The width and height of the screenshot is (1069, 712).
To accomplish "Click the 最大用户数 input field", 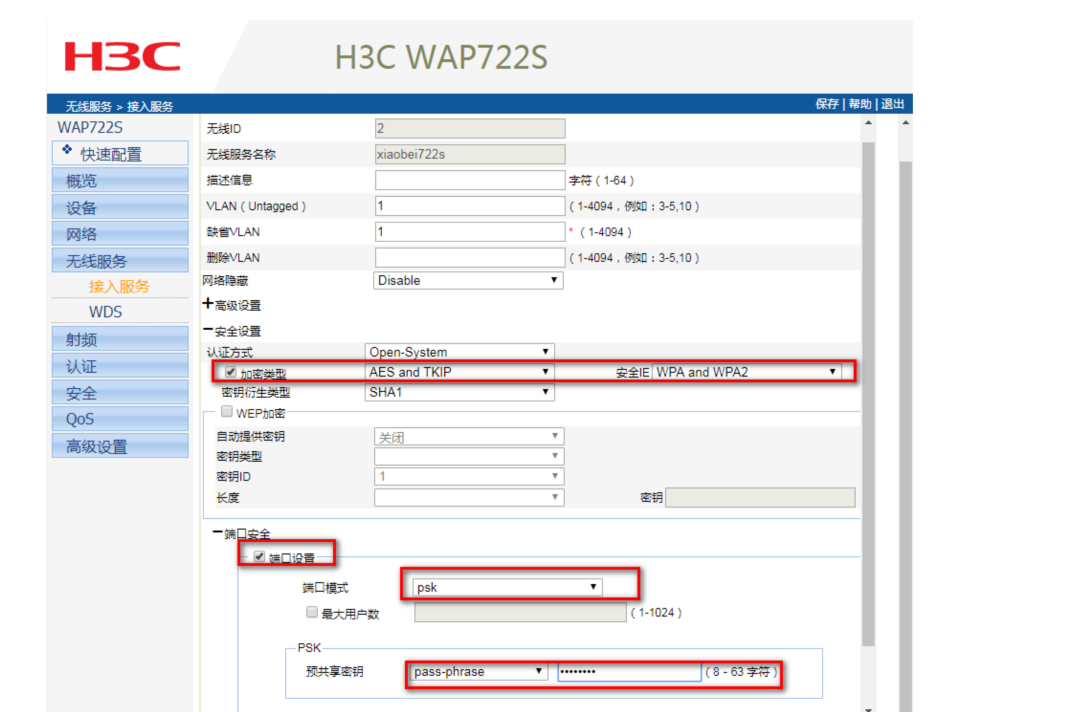I will click(x=520, y=612).
